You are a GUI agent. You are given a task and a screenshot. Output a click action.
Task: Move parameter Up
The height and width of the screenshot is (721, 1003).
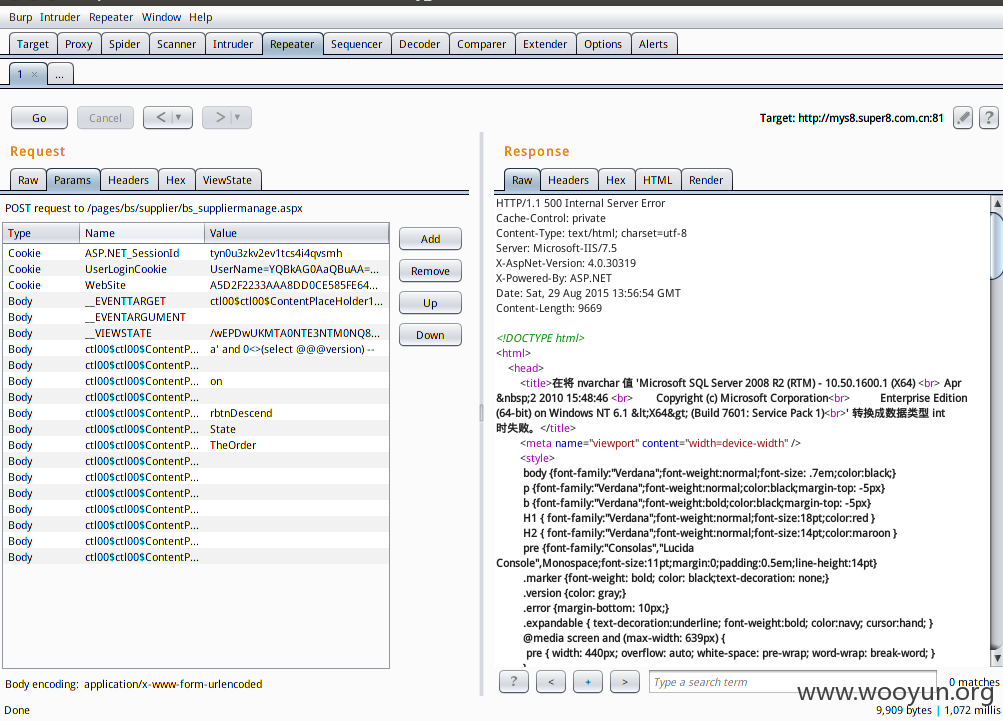(x=430, y=303)
